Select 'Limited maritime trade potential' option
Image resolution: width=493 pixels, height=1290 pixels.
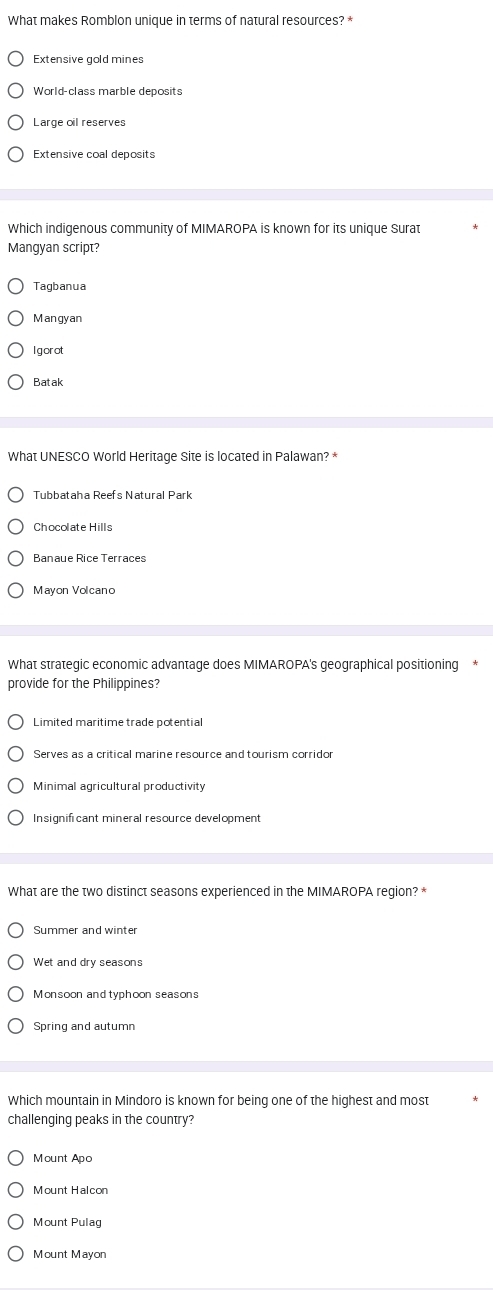tap(16, 723)
